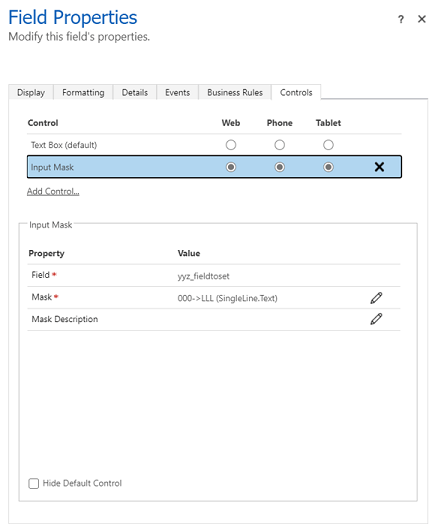Viewport: 435px width, 524px height.
Task: Click the Add Control link
Action: (53, 191)
